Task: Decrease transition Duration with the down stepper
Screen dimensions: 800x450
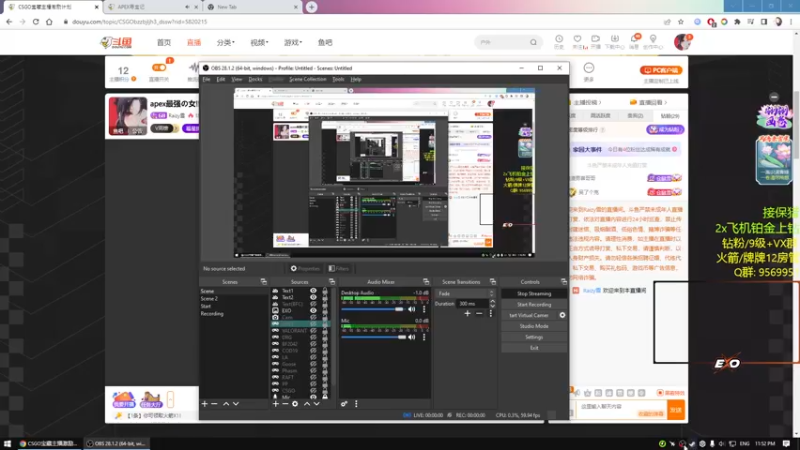Action: (x=492, y=306)
